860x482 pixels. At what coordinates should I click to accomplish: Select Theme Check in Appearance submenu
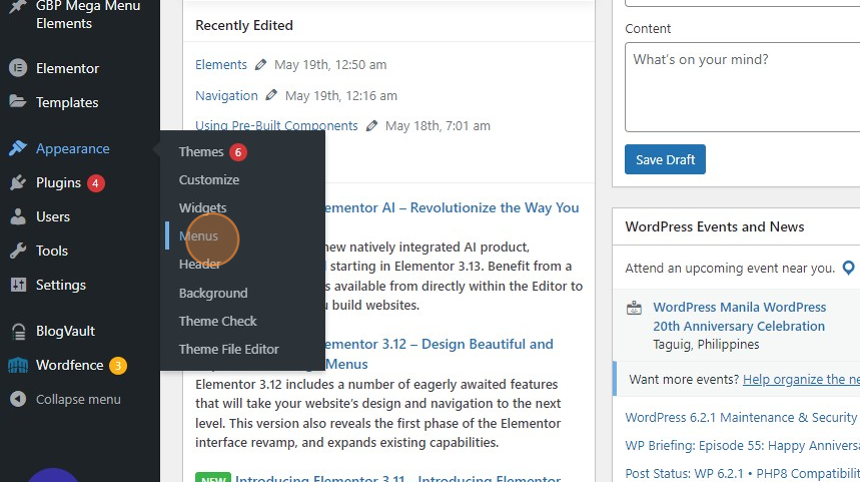pyautogui.click(x=218, y=321)
